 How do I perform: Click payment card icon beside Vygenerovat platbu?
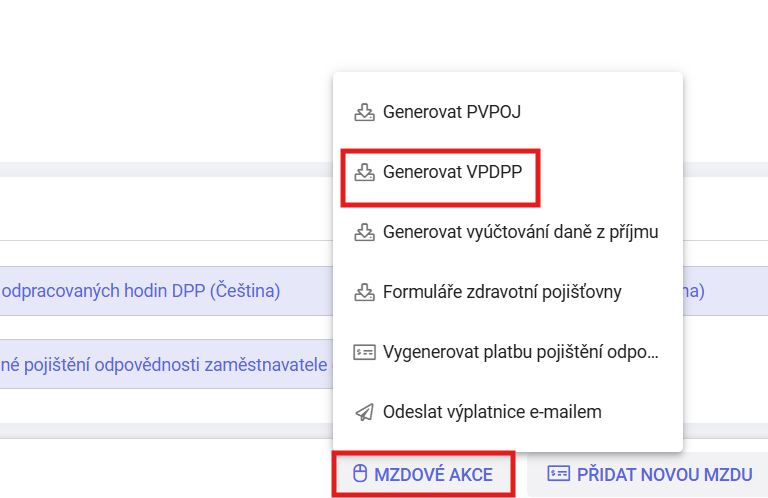[364, 352]
